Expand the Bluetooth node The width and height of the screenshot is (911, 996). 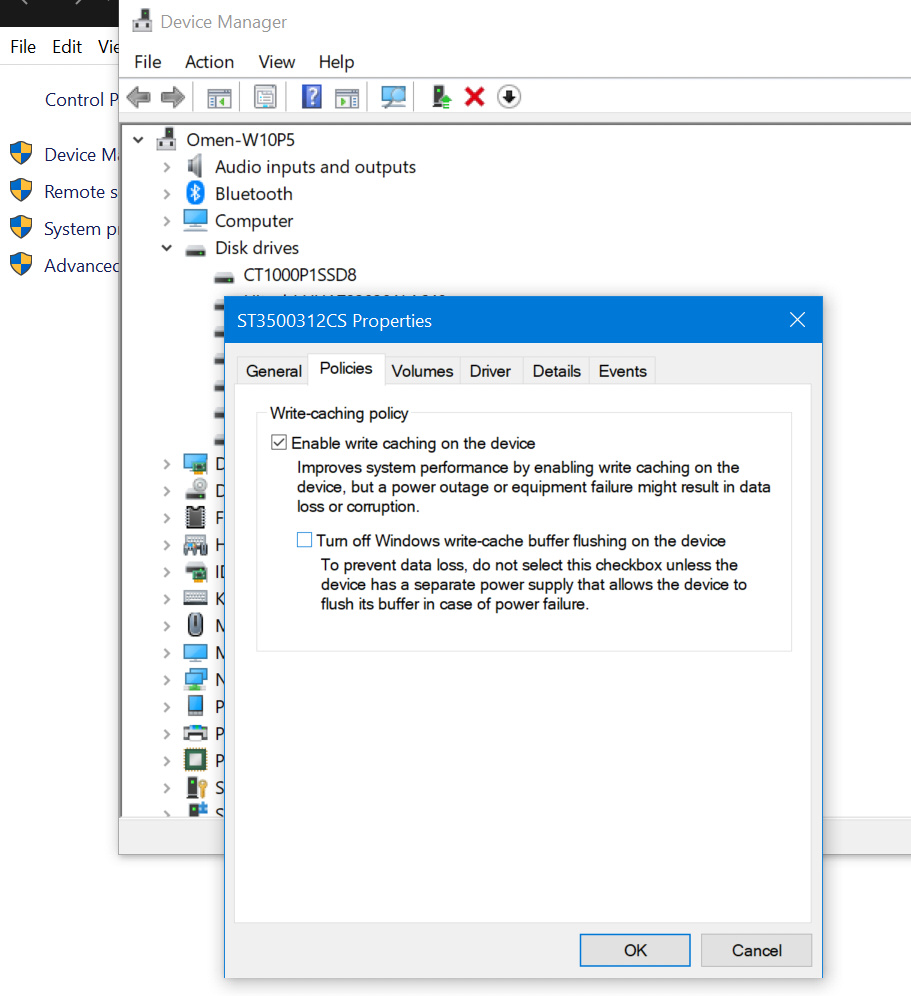[x=166, y=194]
